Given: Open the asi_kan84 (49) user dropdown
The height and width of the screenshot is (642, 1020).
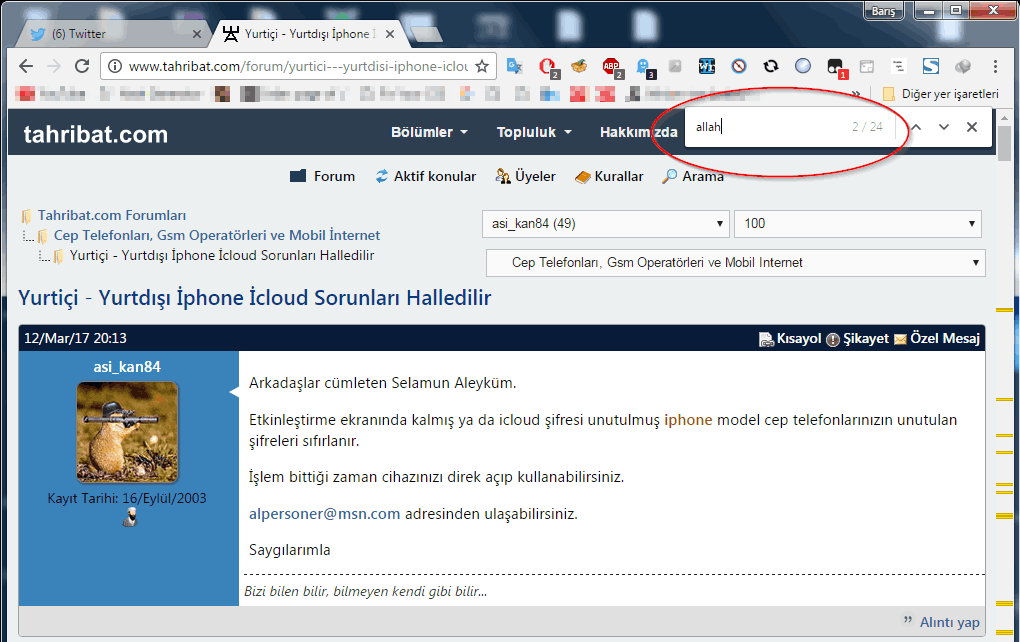Looking at the screenshot, I should [x=605, y=223].
